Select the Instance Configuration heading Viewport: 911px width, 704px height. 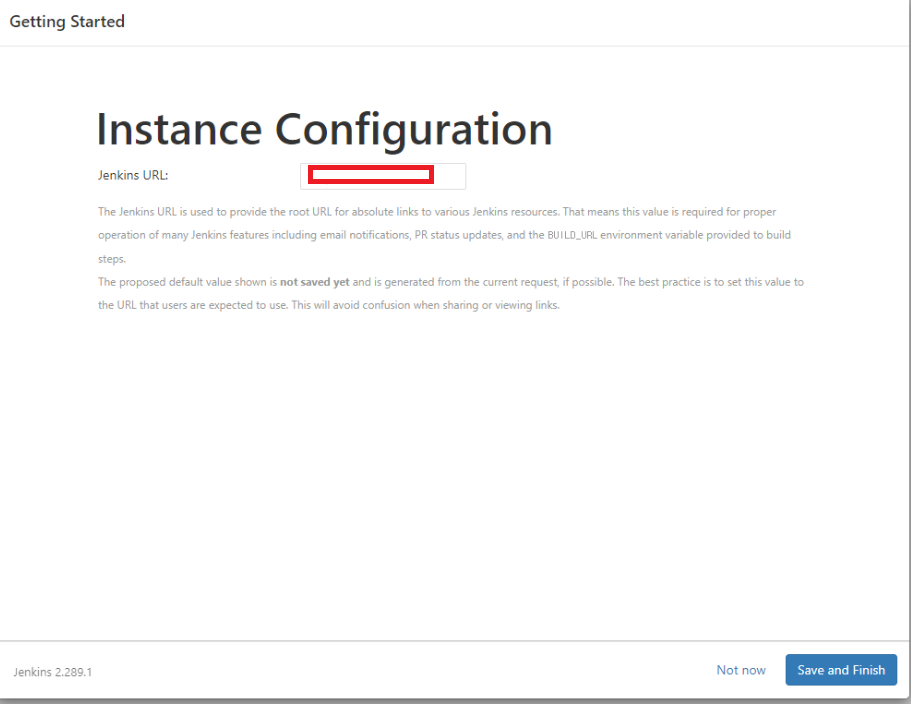pyautogui.click(x=324, y=130)
